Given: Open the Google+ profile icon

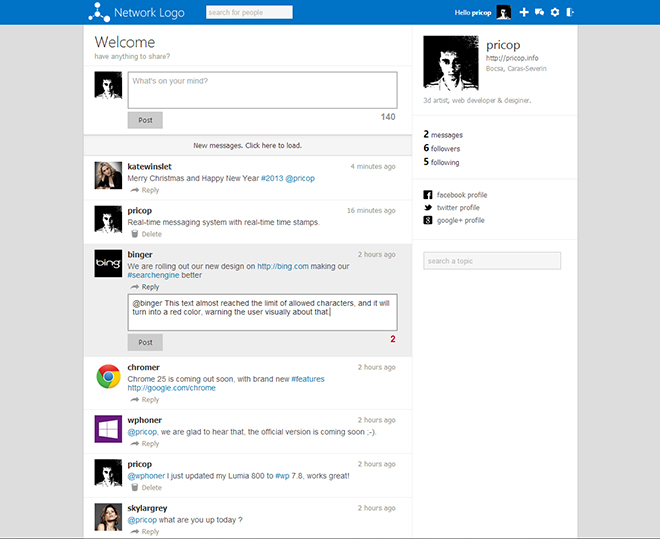Looking at the screenshot, I should (428, 220).
